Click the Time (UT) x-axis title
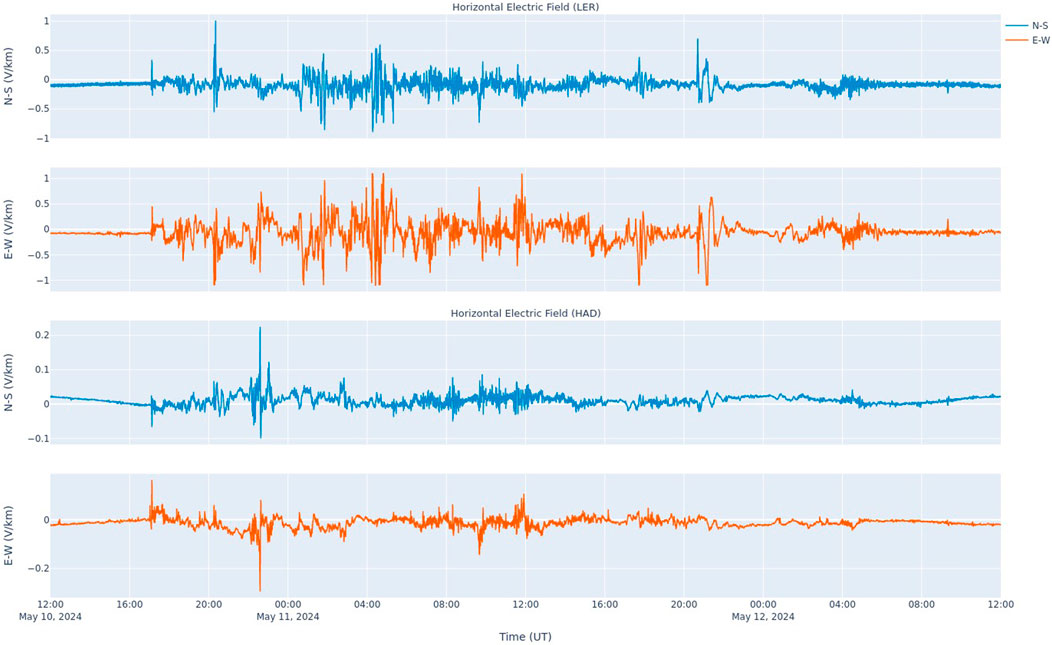 point(525,636)
